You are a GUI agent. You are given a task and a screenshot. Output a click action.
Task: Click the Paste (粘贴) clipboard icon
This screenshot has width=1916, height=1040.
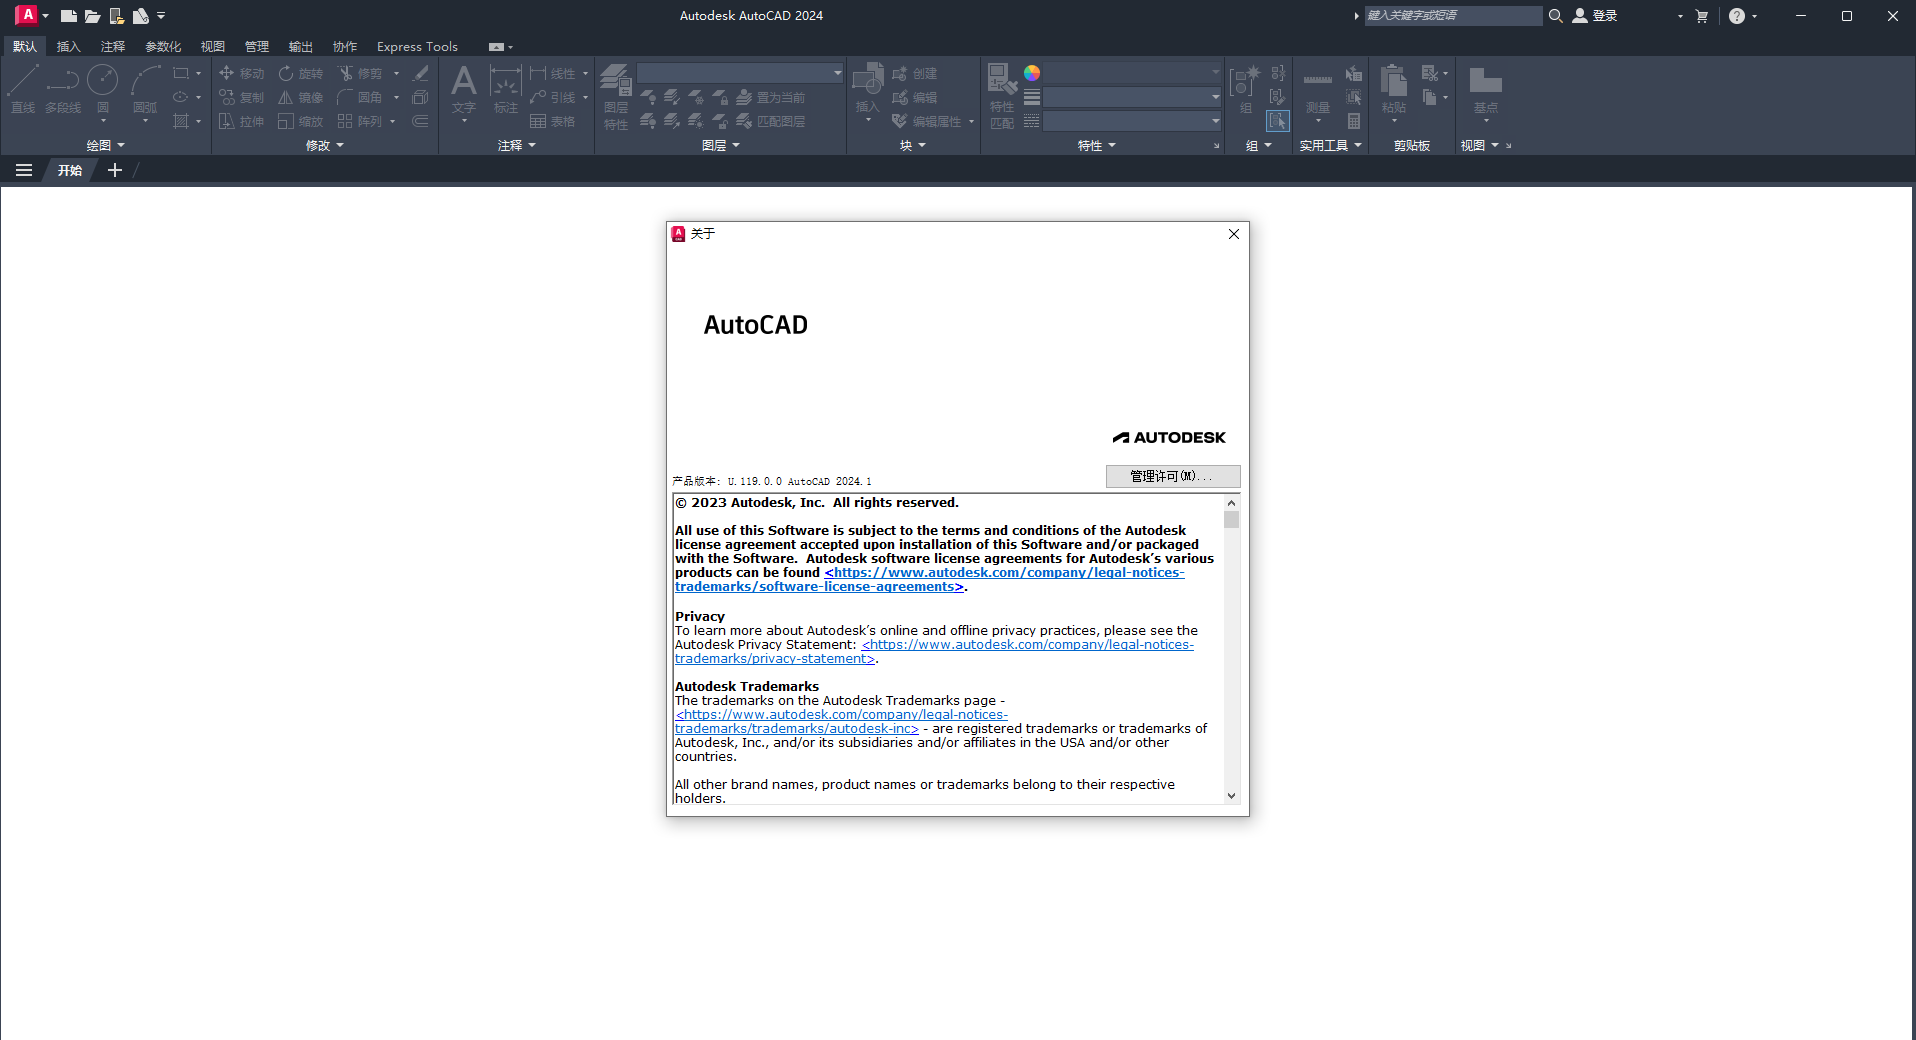1393,82
